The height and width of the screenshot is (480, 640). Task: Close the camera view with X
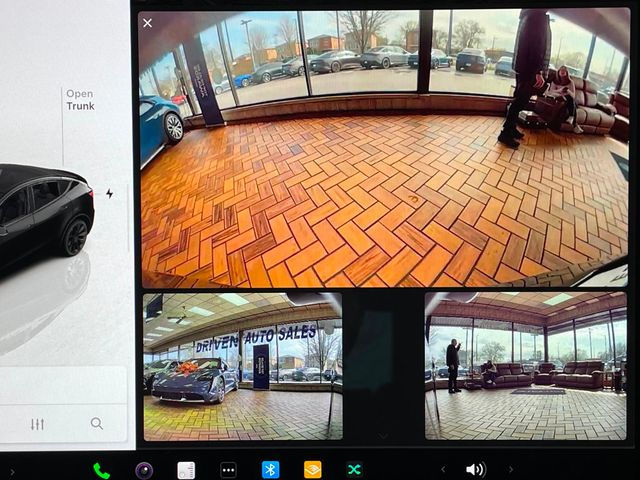coord(148,23)
